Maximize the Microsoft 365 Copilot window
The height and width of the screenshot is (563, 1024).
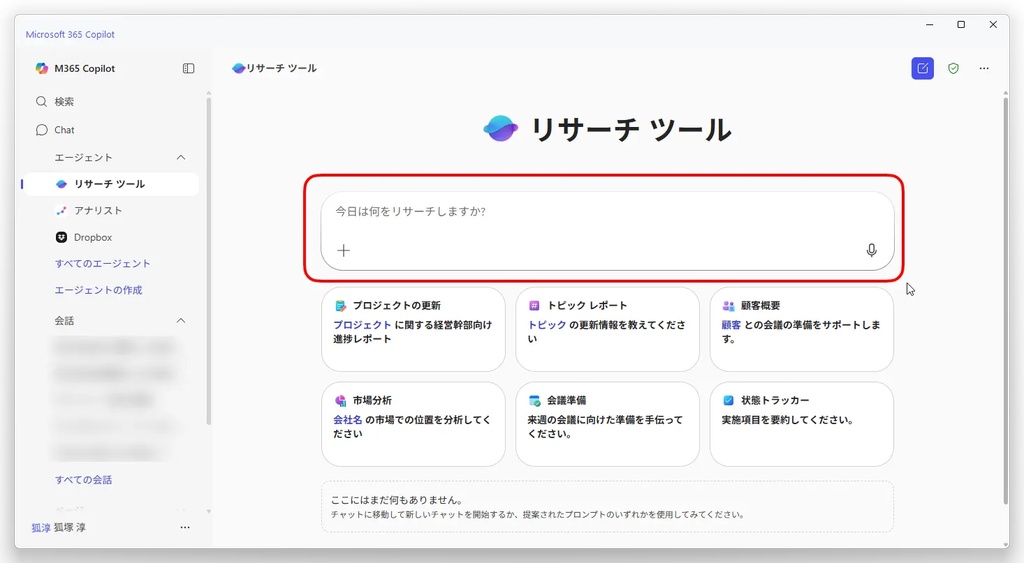point(961,25)
